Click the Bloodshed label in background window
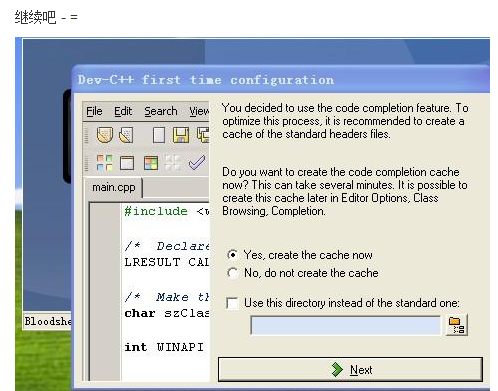This screenshot has width=498, height=391. coord(47,321)
